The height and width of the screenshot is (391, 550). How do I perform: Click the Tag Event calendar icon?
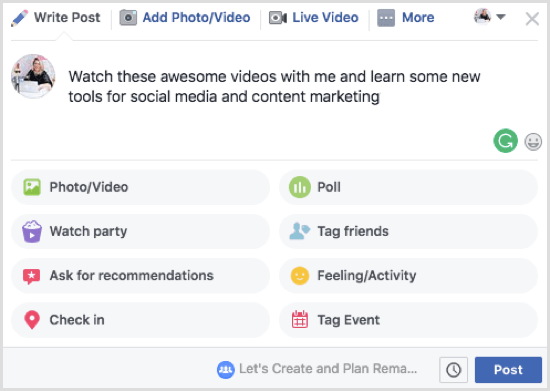300,319
